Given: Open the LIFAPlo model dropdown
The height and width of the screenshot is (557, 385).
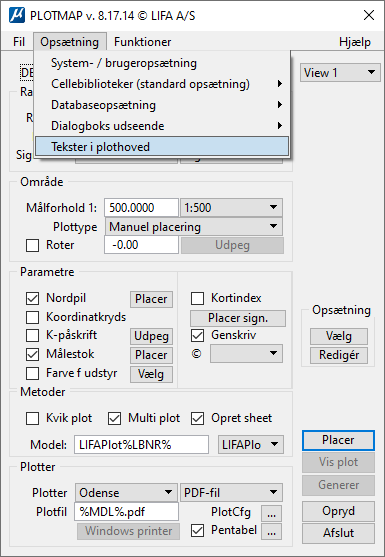Looking at the screenshot, I should coord(251,445).
